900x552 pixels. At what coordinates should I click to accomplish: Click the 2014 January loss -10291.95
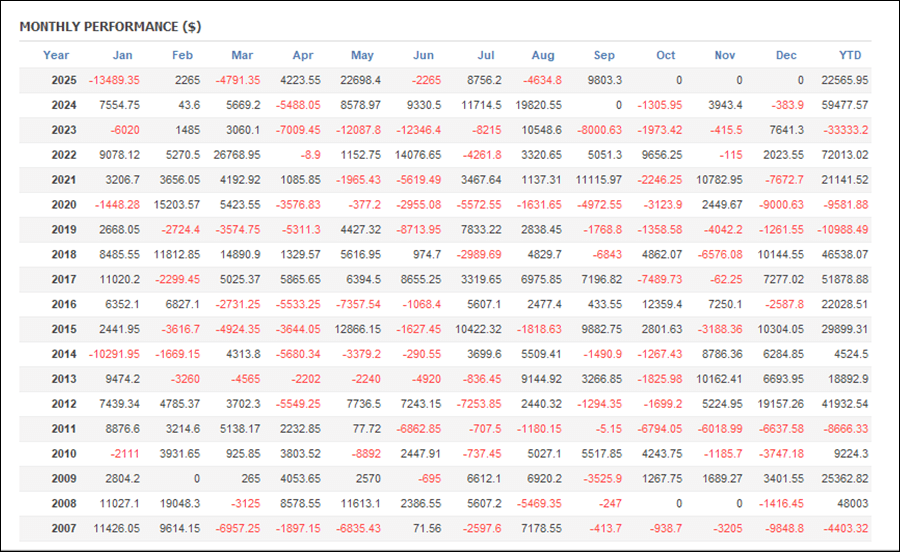pyautogui.click(x=113, y=354)
